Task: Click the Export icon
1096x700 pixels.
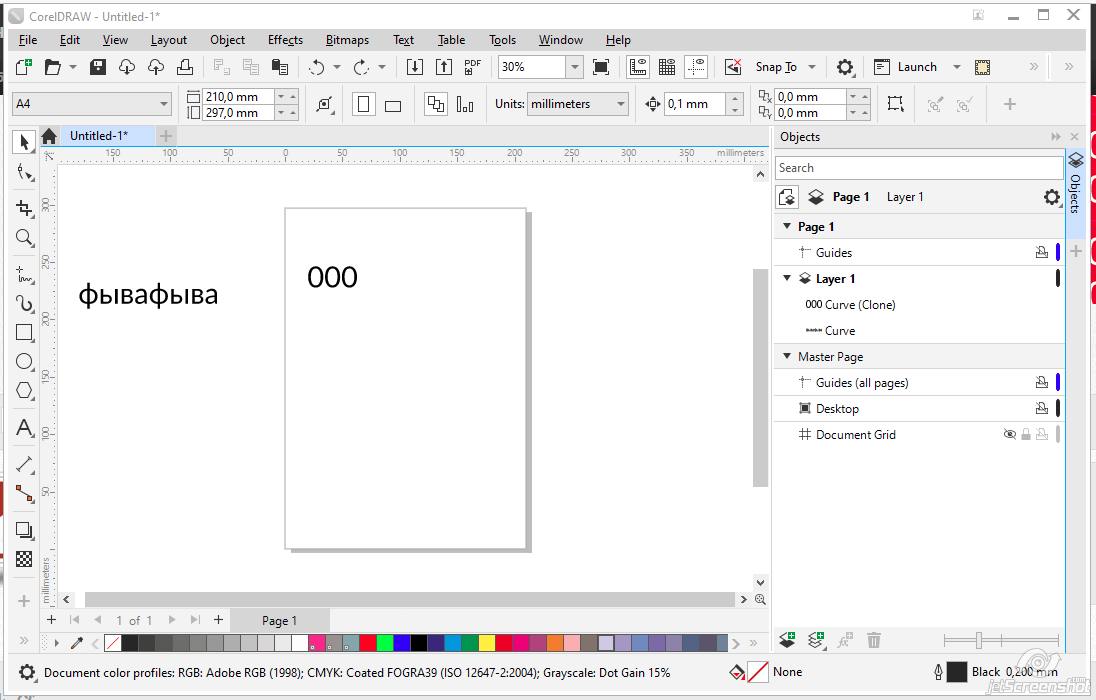Action: tap(444, 67)
